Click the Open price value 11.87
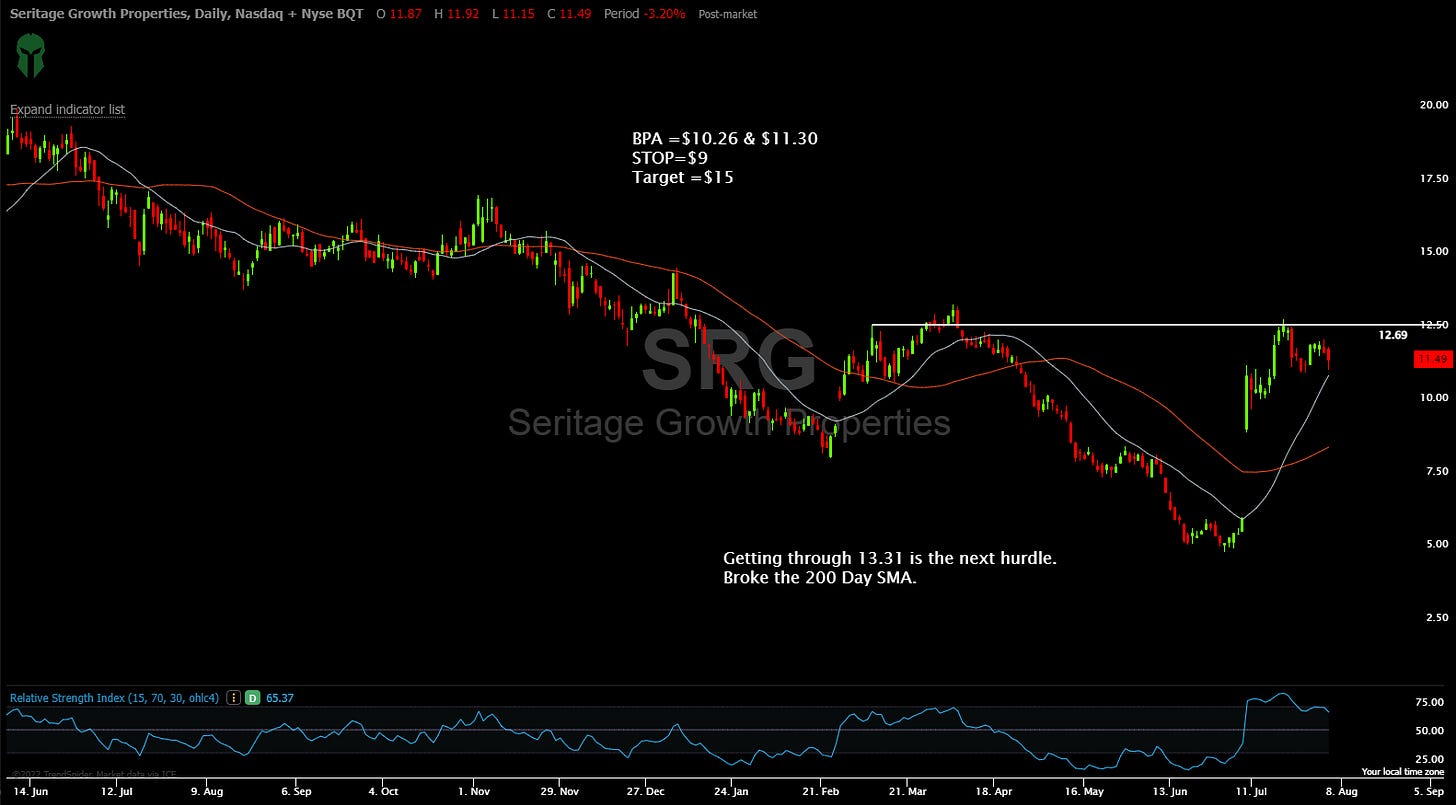This screenshot has height=805, width=1456. click(403, 14)
